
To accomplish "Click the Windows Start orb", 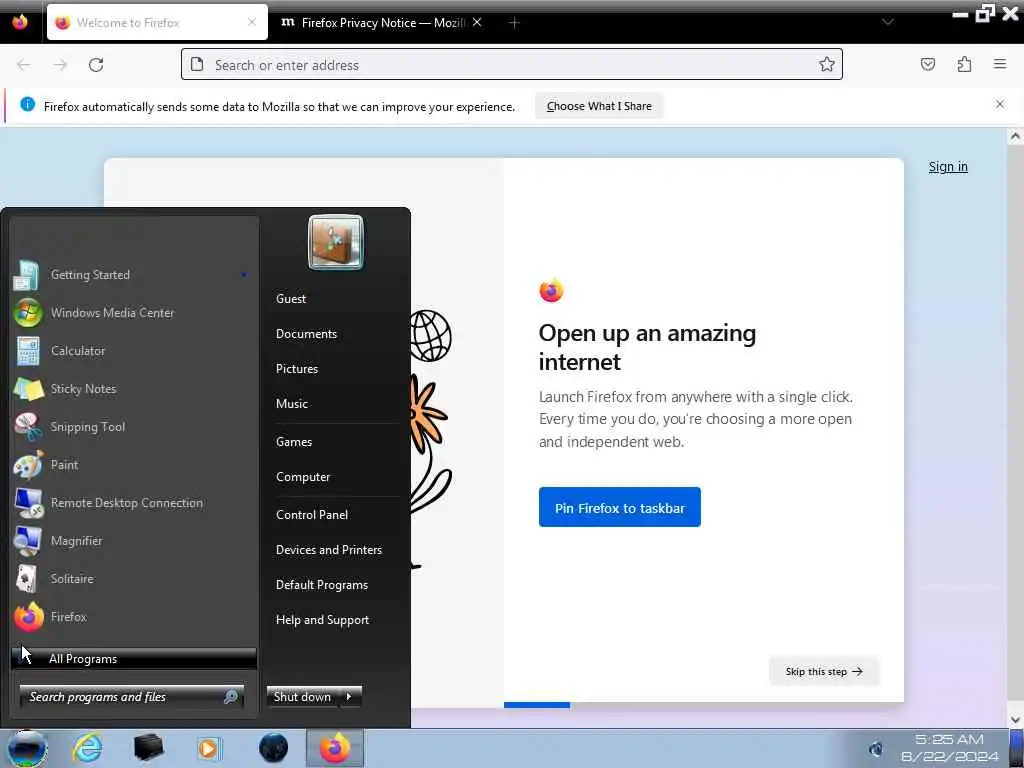I will coord(27,748).
